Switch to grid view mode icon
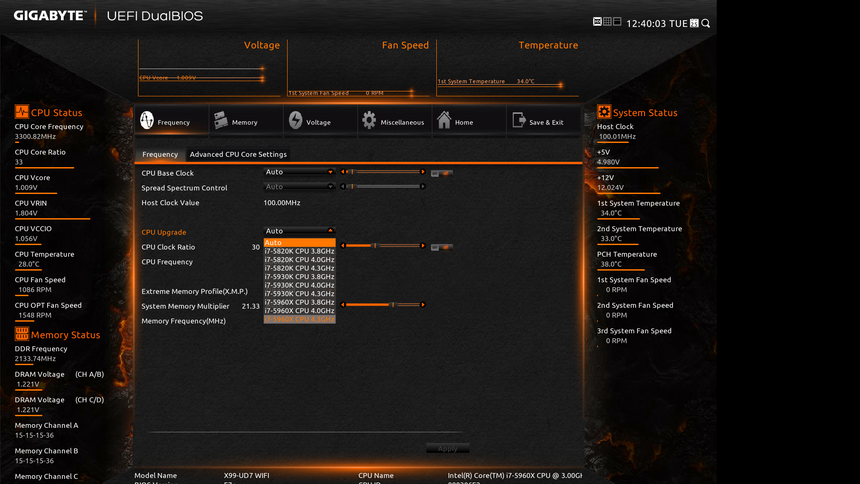The width and height of the screenshot is (860, 484). pos(607,22)
